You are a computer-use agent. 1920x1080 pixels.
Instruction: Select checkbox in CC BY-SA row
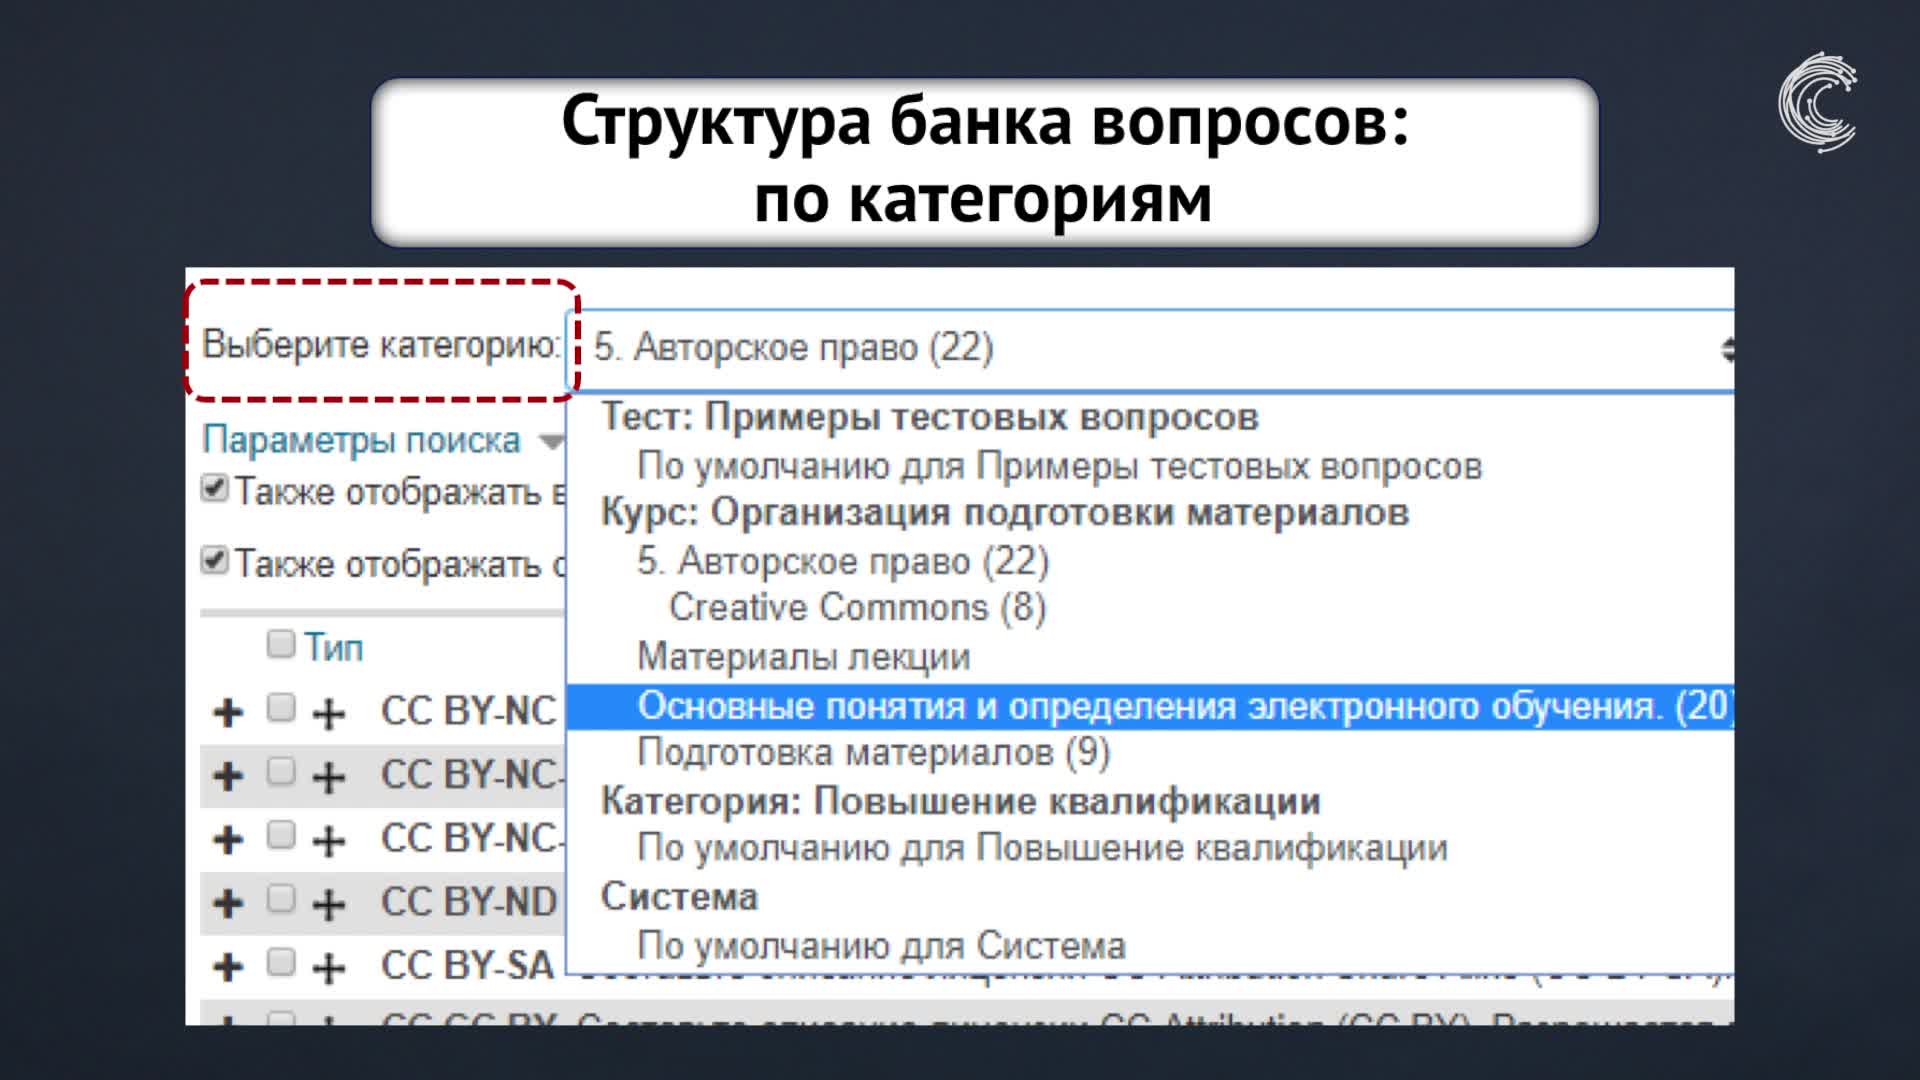click(281, 962)
